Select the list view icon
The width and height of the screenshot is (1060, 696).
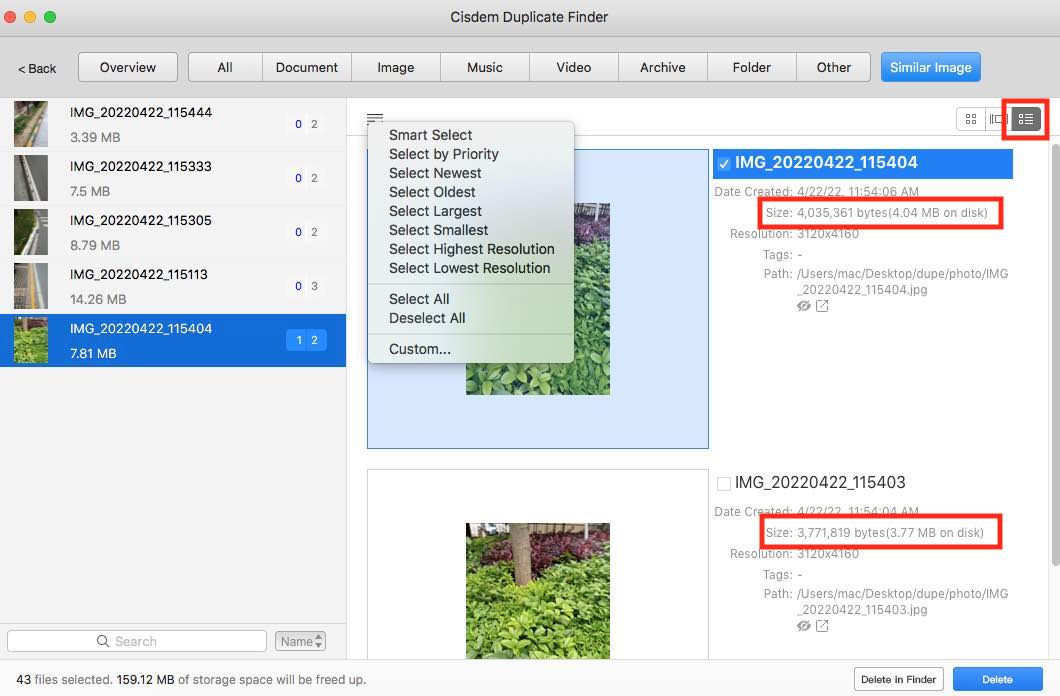(x=1024, y=119)
